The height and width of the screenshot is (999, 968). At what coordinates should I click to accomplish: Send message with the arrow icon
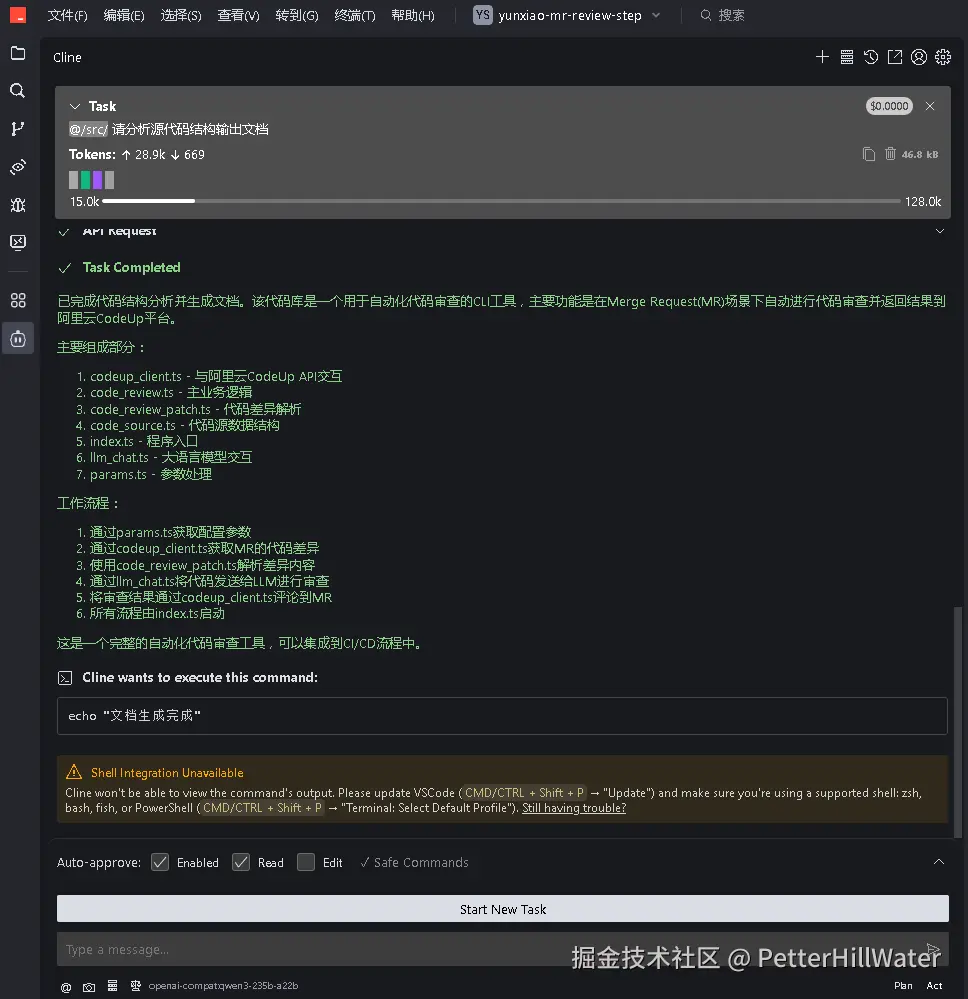coord(934,949)
